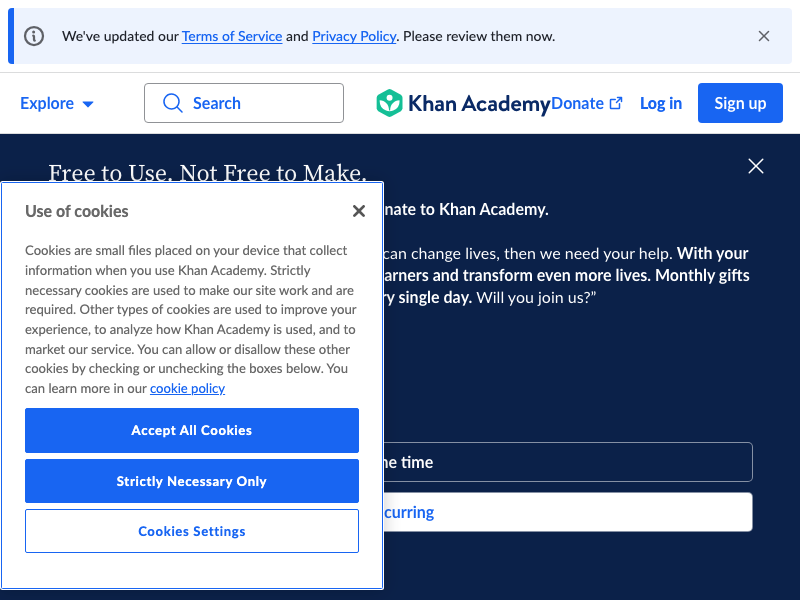This screenshot has width=800, height=600.
Task: Open Cookies Settings
Action: tap(191, 531)
